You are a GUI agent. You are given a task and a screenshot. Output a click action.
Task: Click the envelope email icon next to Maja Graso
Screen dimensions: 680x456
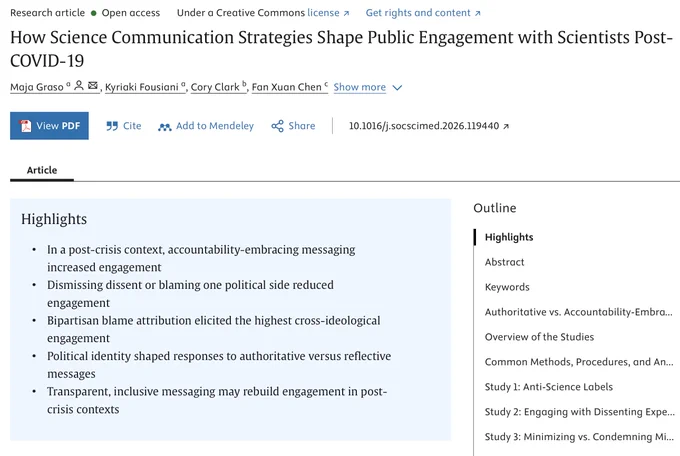click(93, 85)
